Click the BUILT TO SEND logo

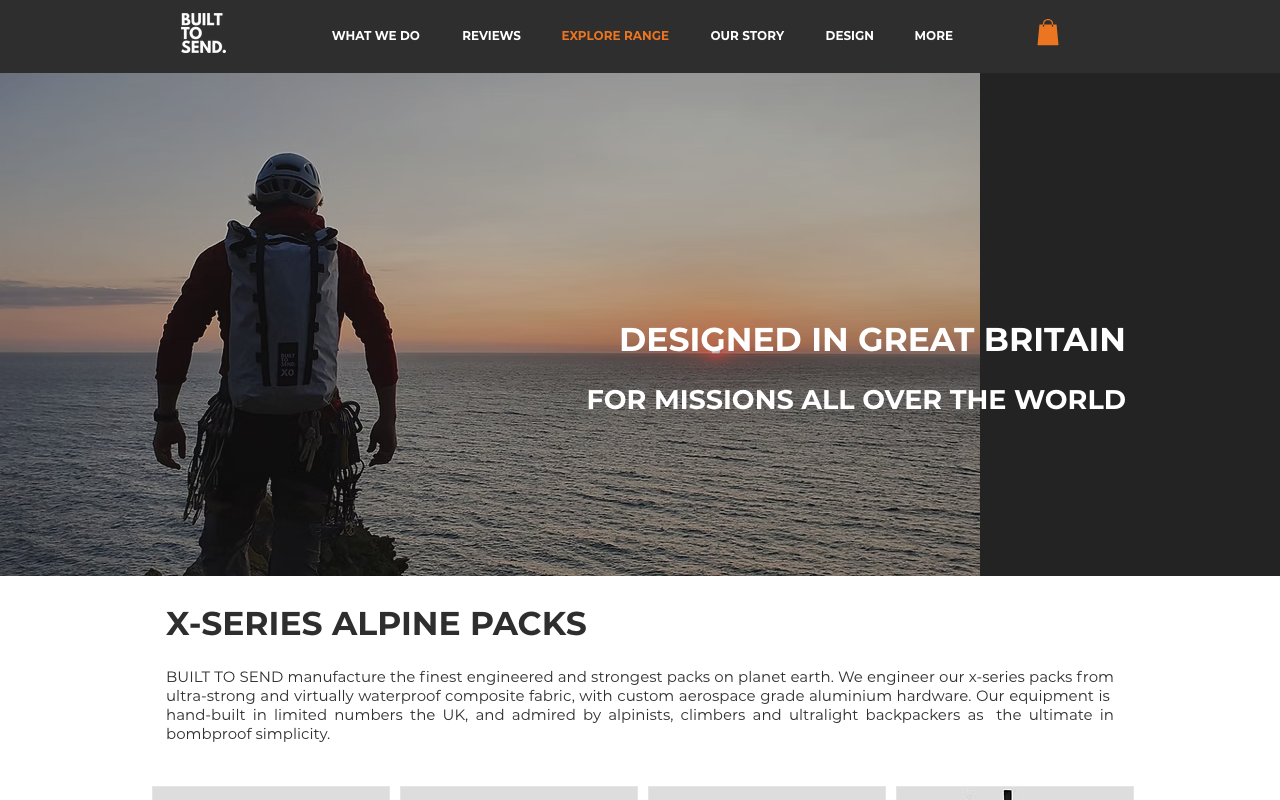(203, 33)
